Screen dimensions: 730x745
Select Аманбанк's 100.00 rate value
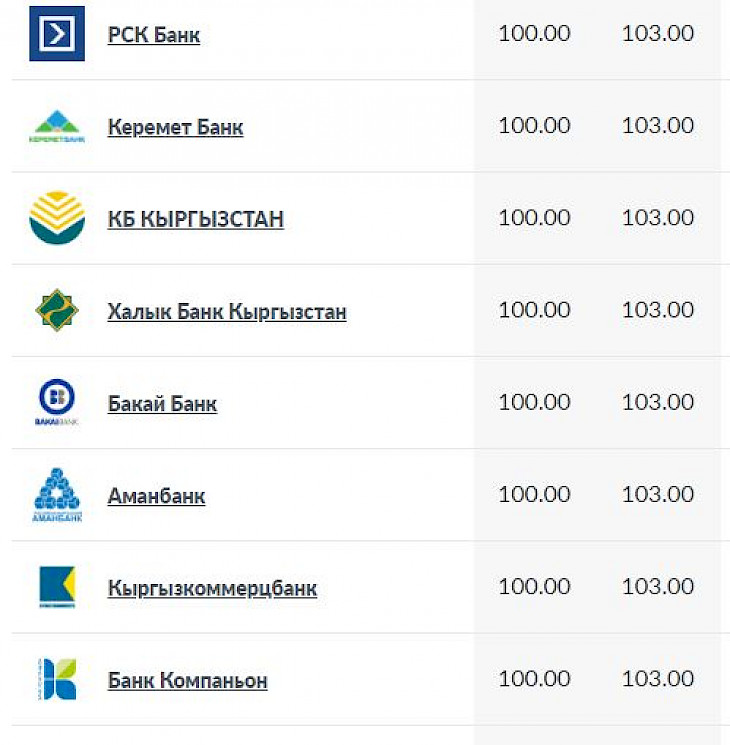(534, 494)
